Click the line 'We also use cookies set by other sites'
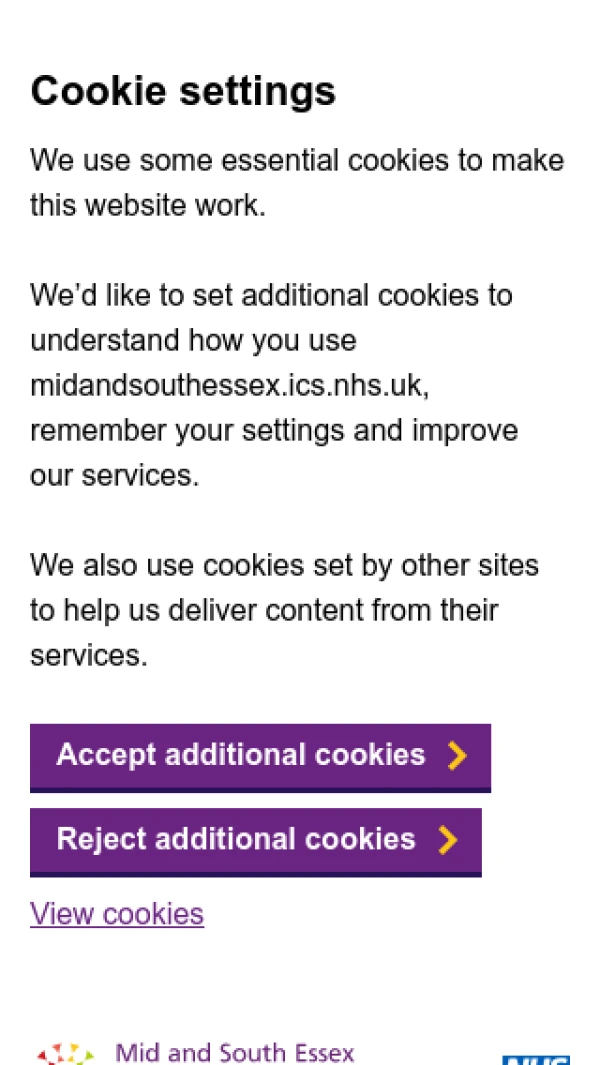The image size is (600, 1065). point(284,566)
